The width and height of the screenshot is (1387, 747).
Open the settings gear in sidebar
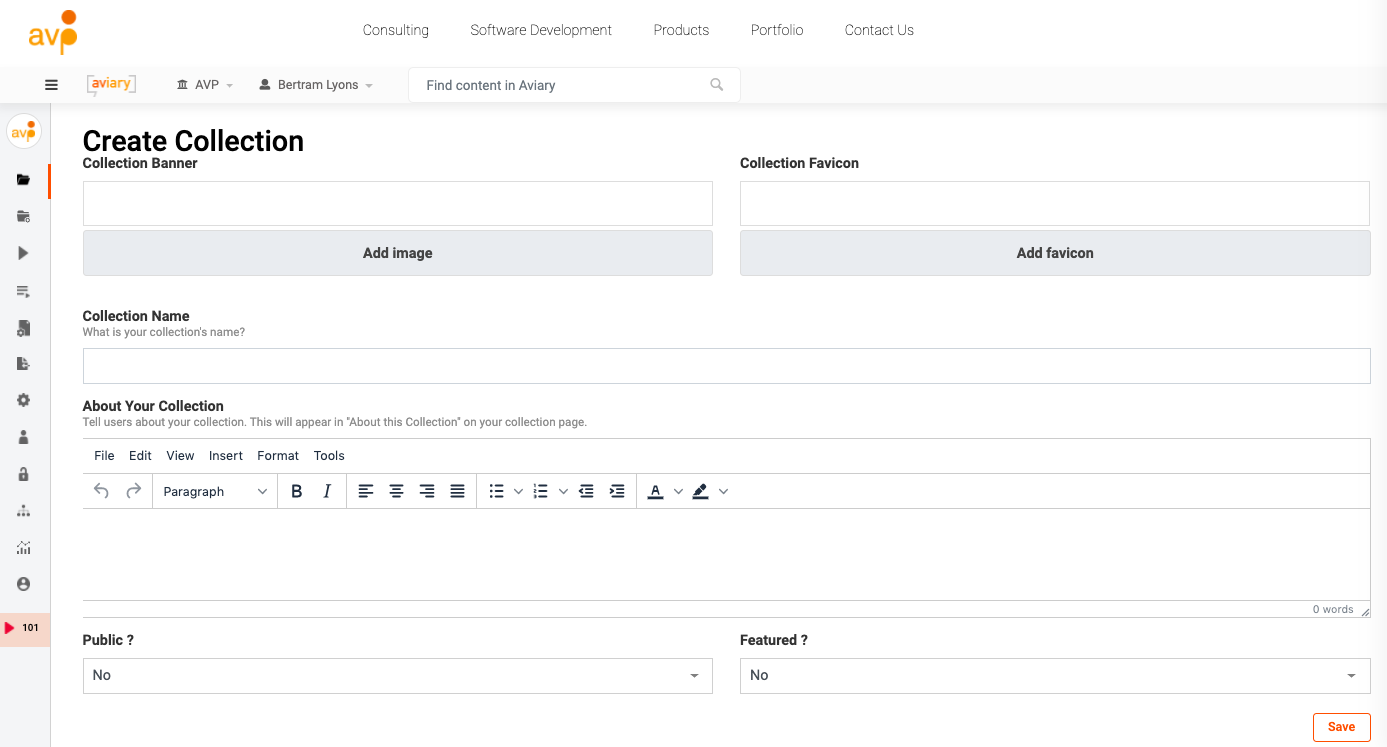(24, 400)
